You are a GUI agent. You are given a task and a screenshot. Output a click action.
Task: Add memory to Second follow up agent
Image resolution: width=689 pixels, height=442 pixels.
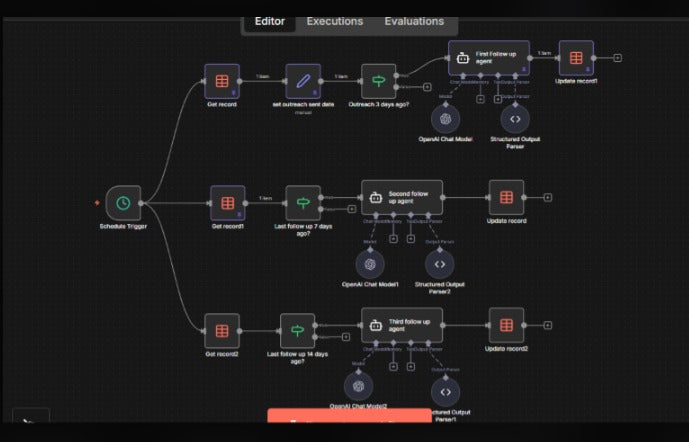coord(393,239)
